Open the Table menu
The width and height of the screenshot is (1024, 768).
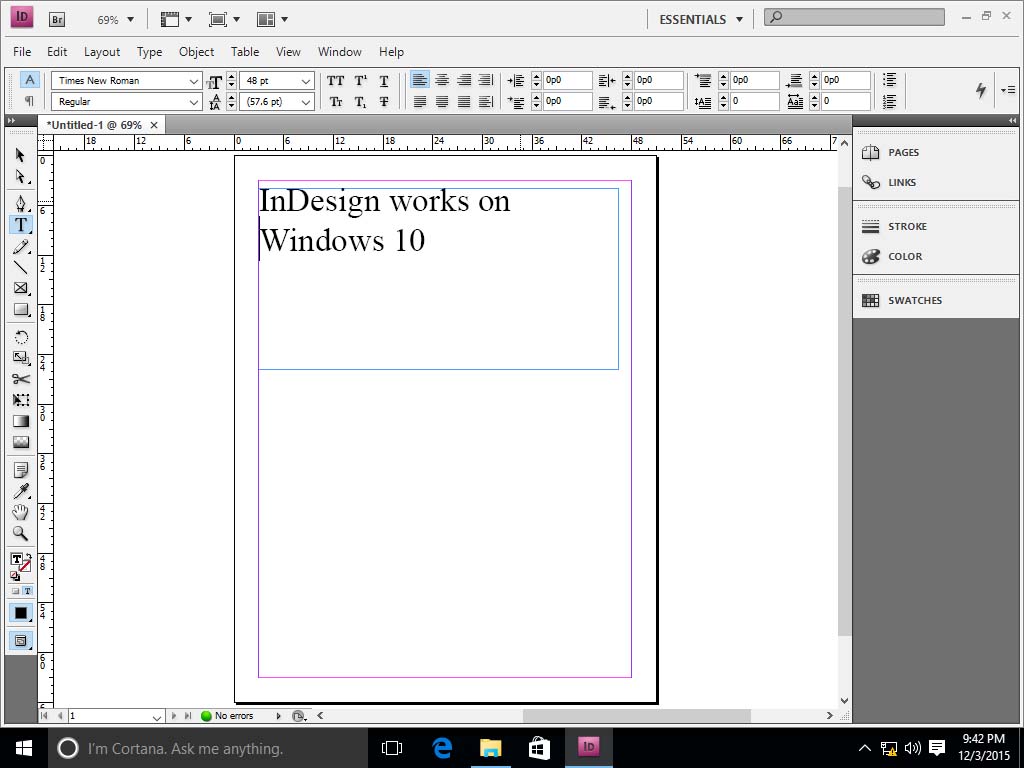pyautogui.click(x=245, y=52)
